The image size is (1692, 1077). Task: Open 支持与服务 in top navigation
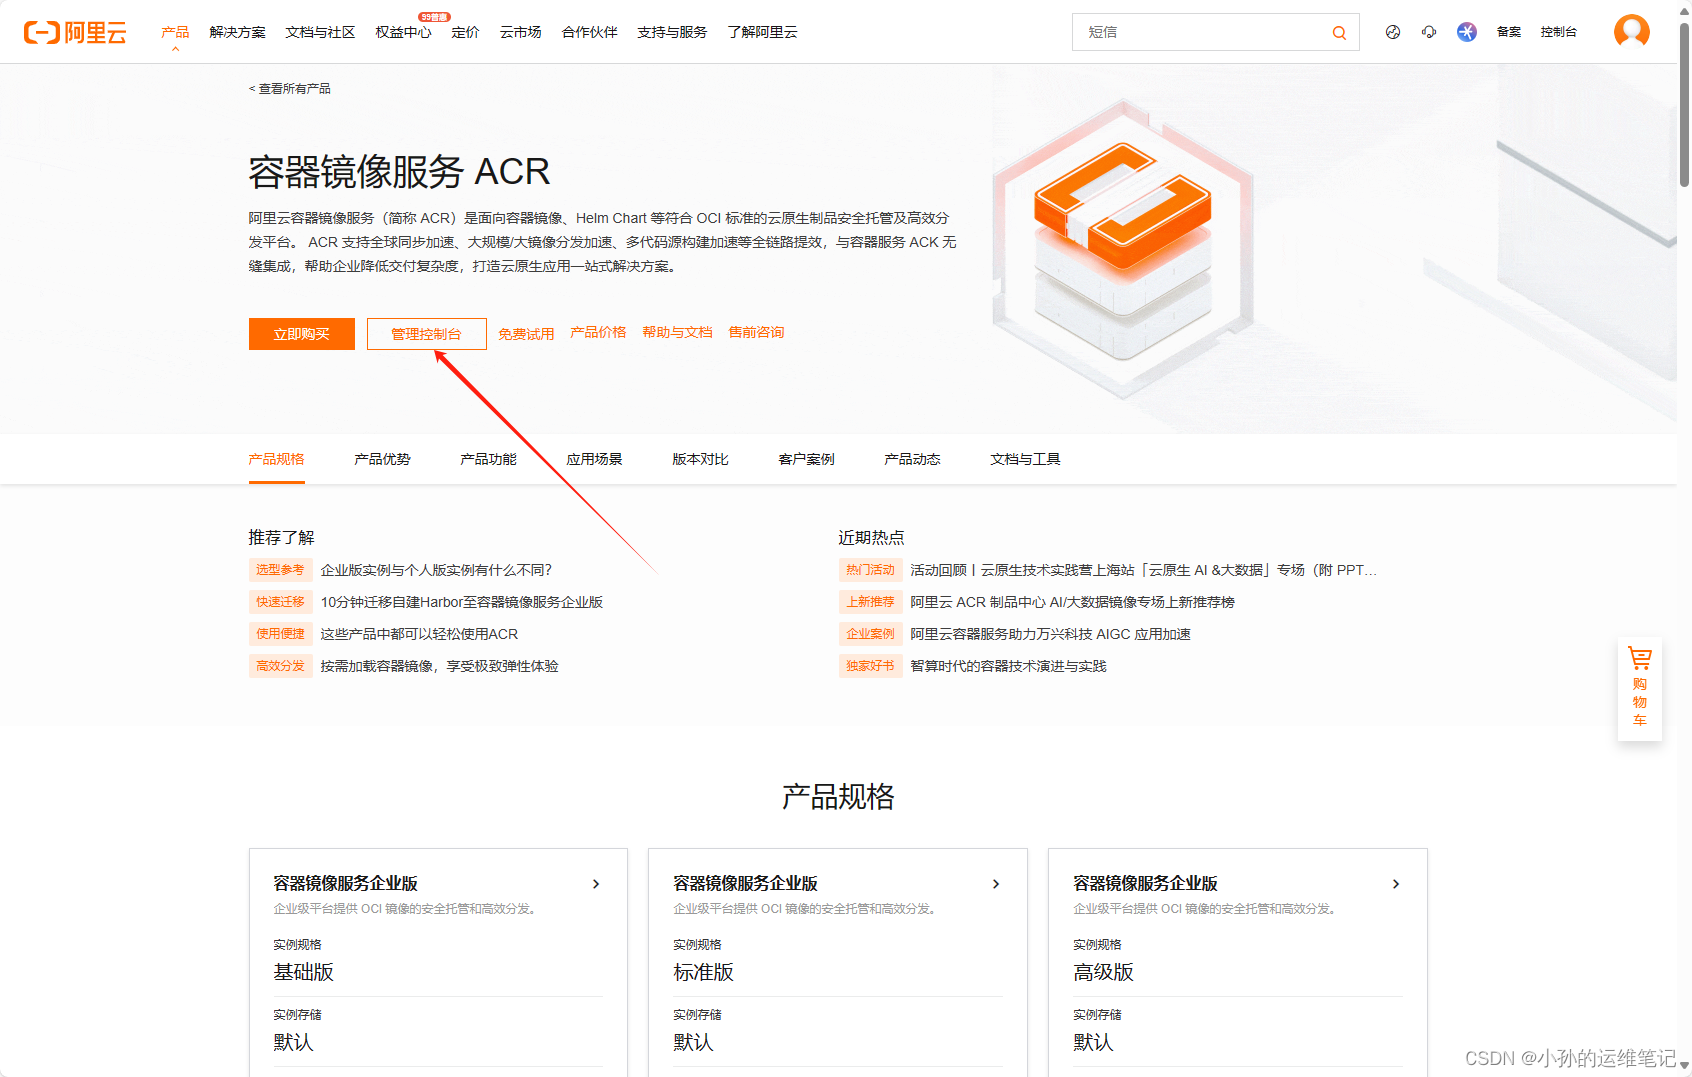[672, 32]
